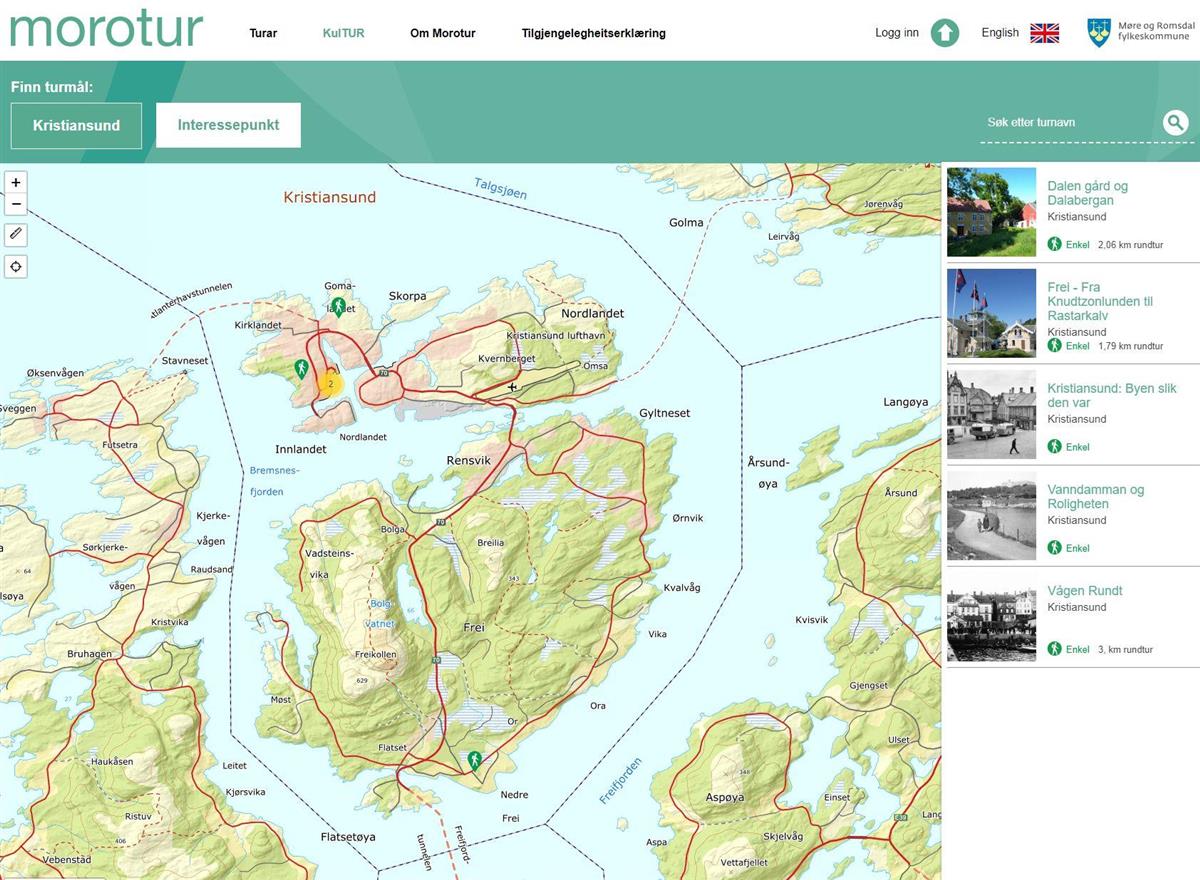The image size is (1200, 880).
Task: Click the Frei place name on the map
Action: 474,627
